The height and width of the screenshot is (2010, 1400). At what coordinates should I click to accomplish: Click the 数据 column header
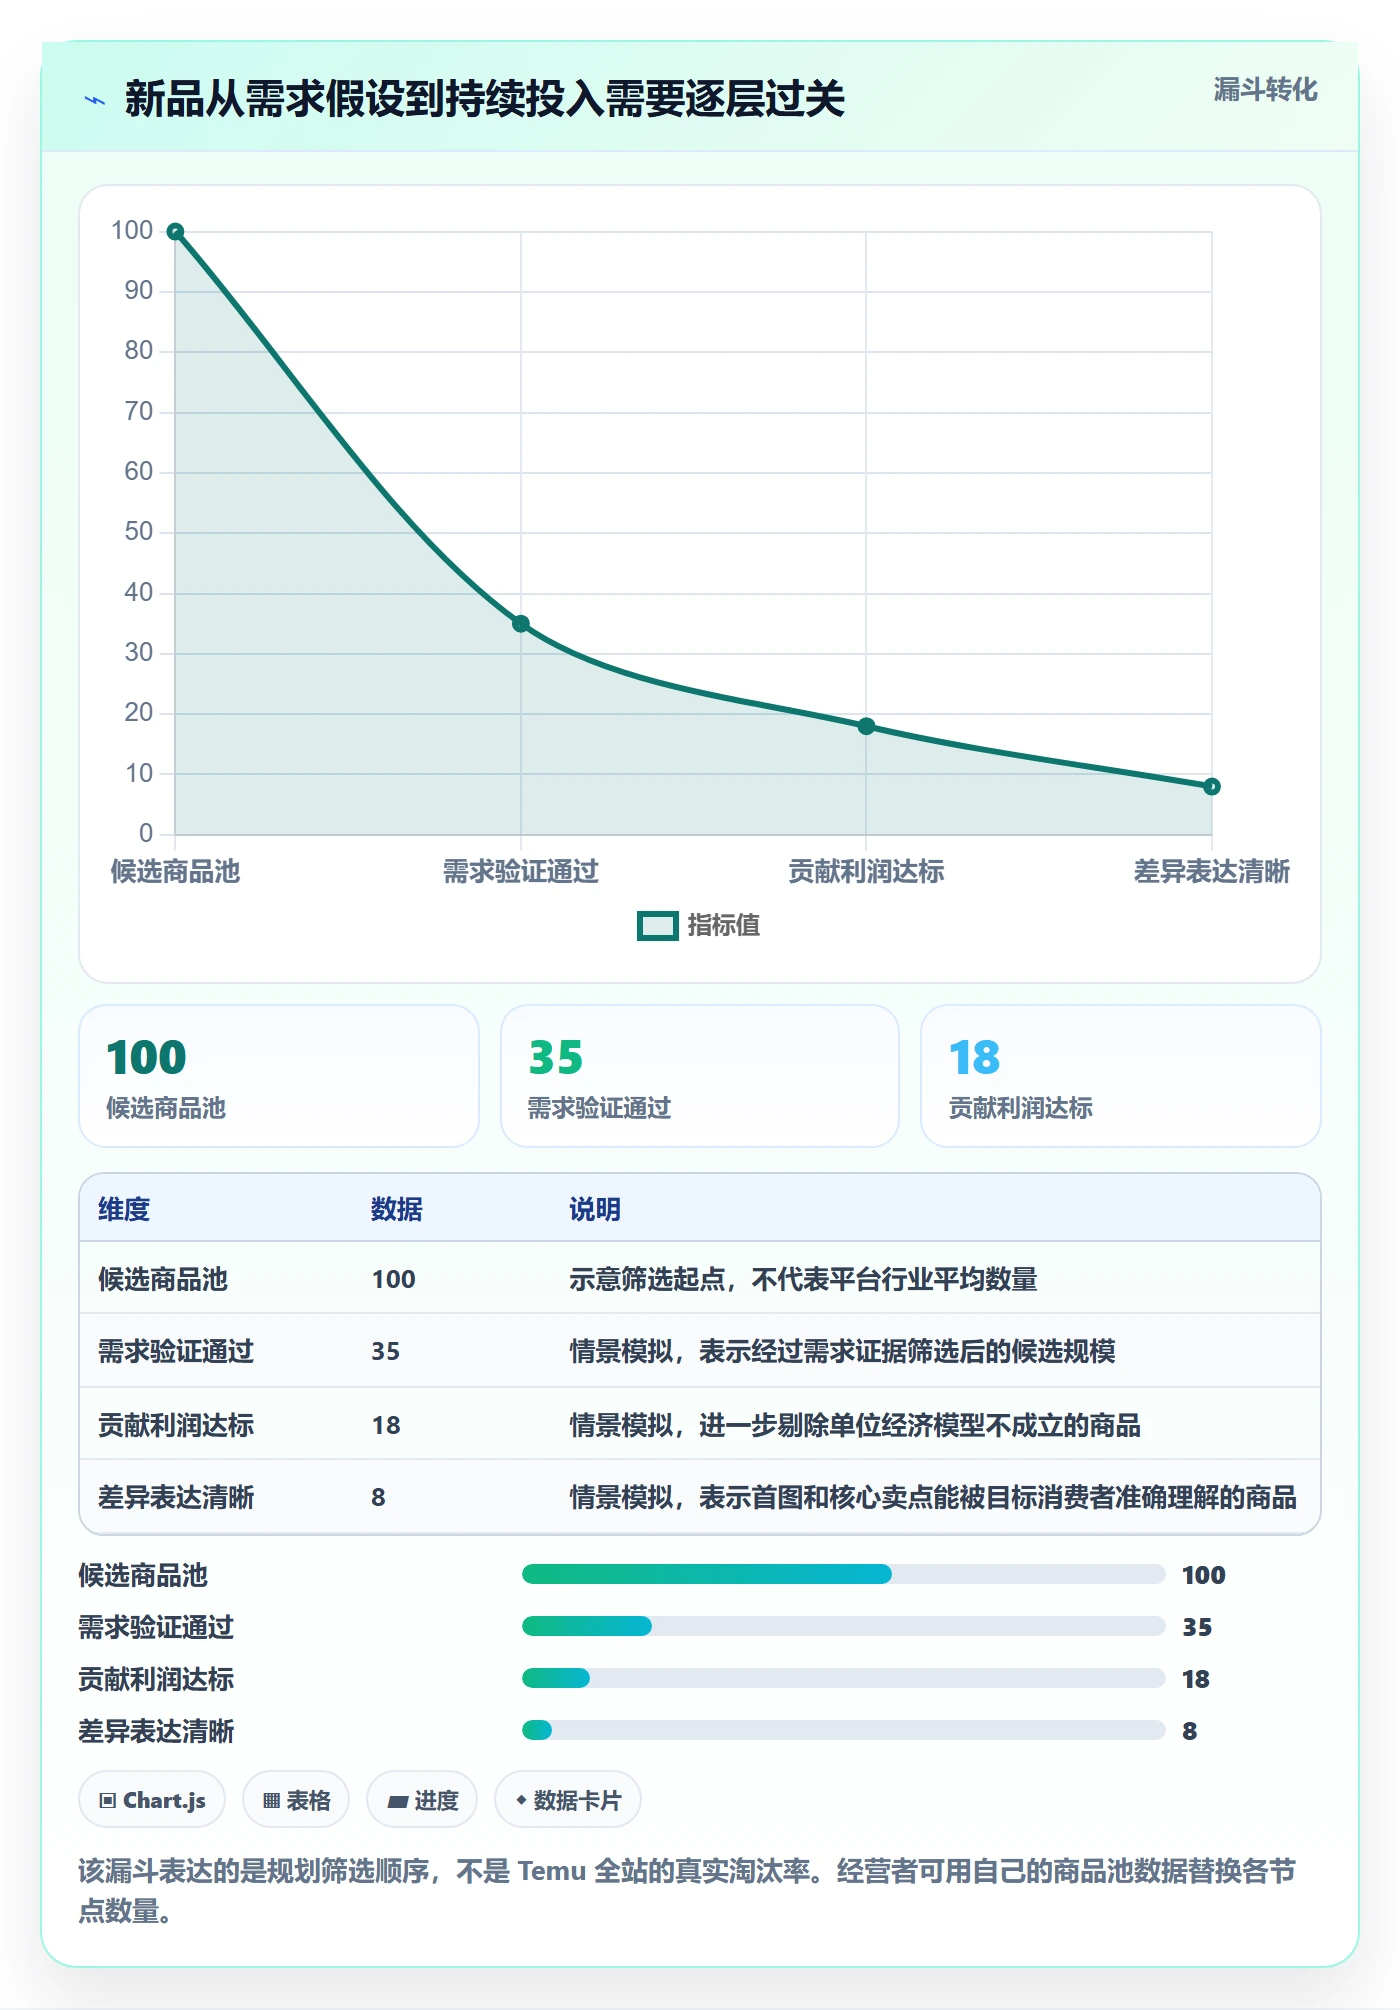coord(397,1210)
